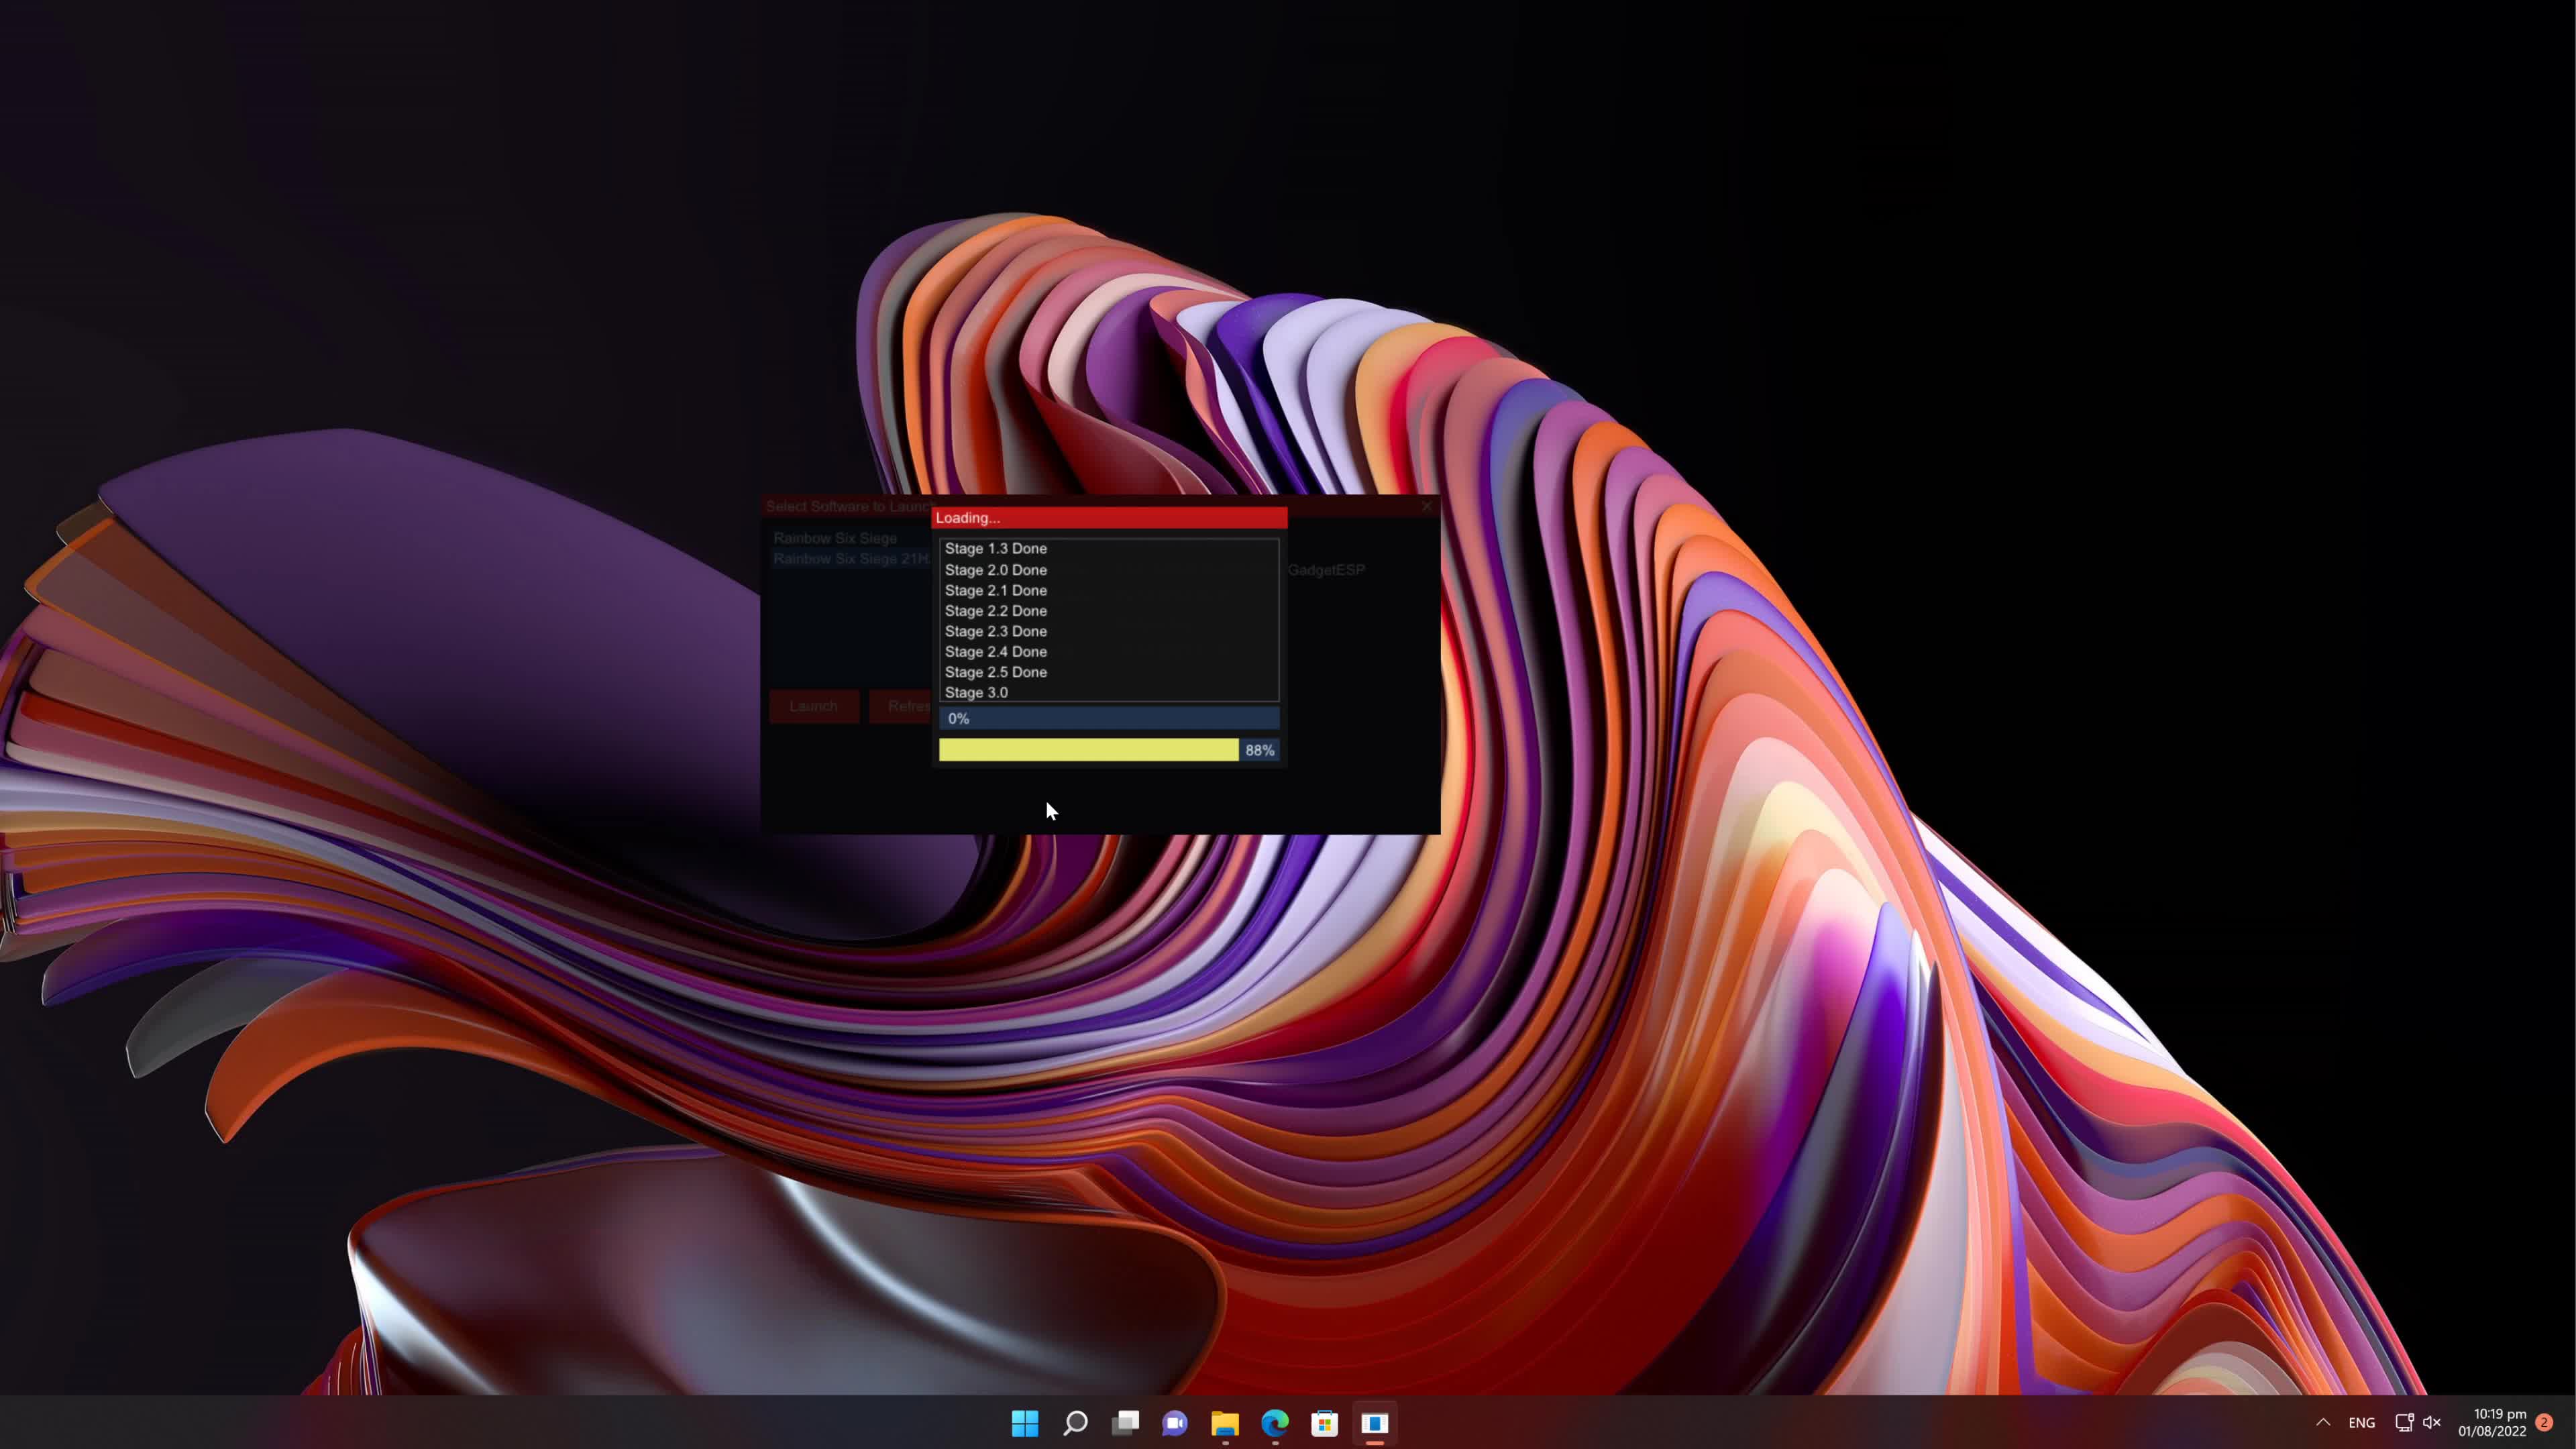Click the yellow 88% progress bar
The image size is (2576, 1449).
1087,750
